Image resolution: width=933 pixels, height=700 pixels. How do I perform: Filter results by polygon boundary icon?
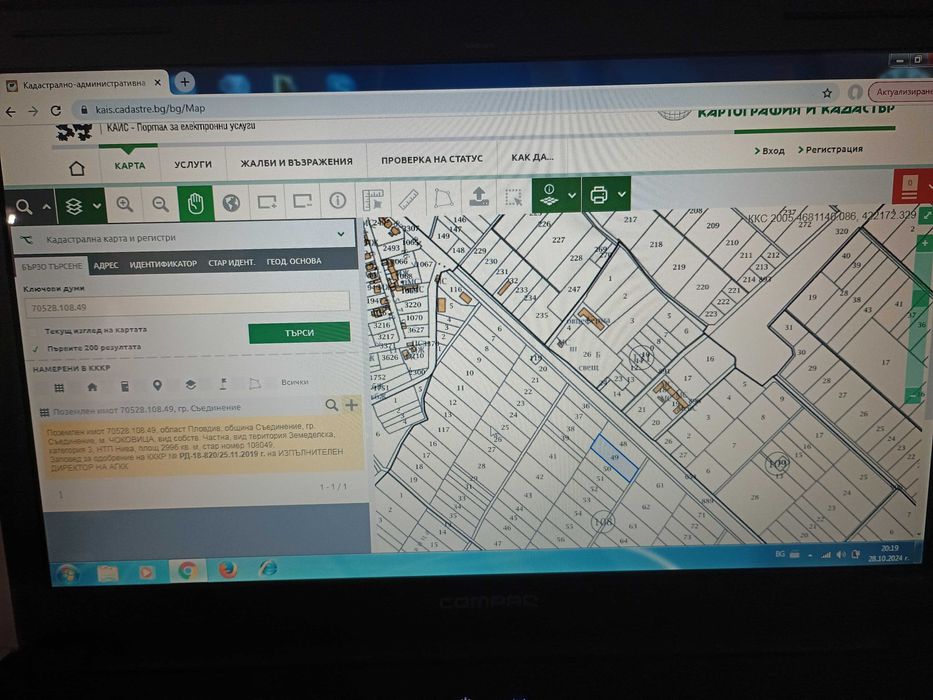(x=255, y=383)
